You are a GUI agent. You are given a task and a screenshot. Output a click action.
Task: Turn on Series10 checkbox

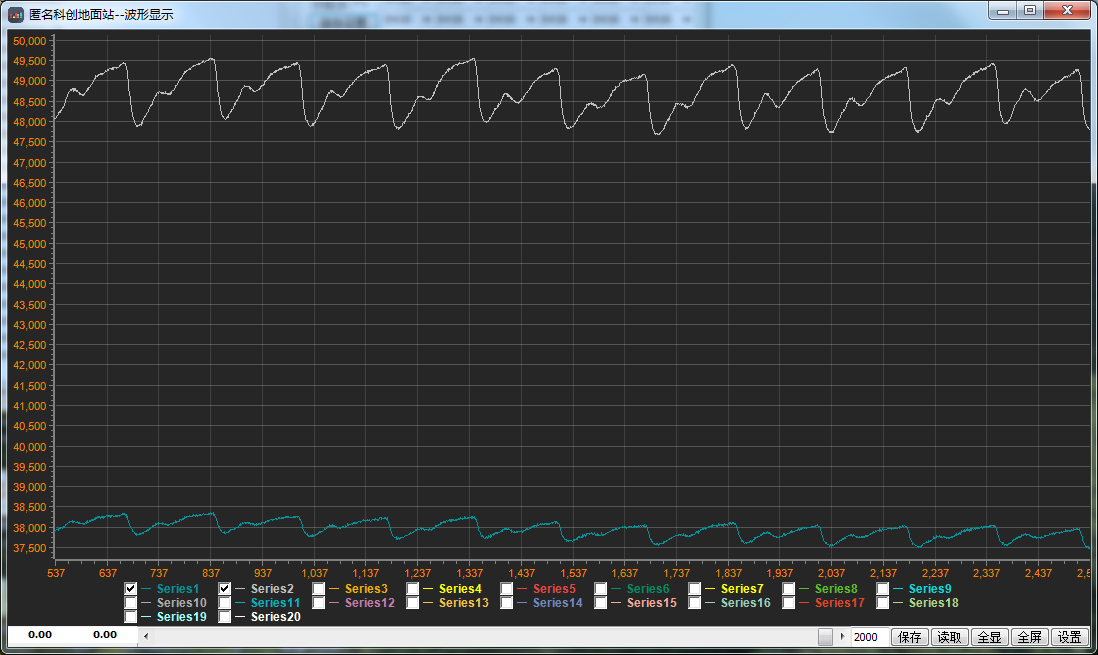point(130,602)
